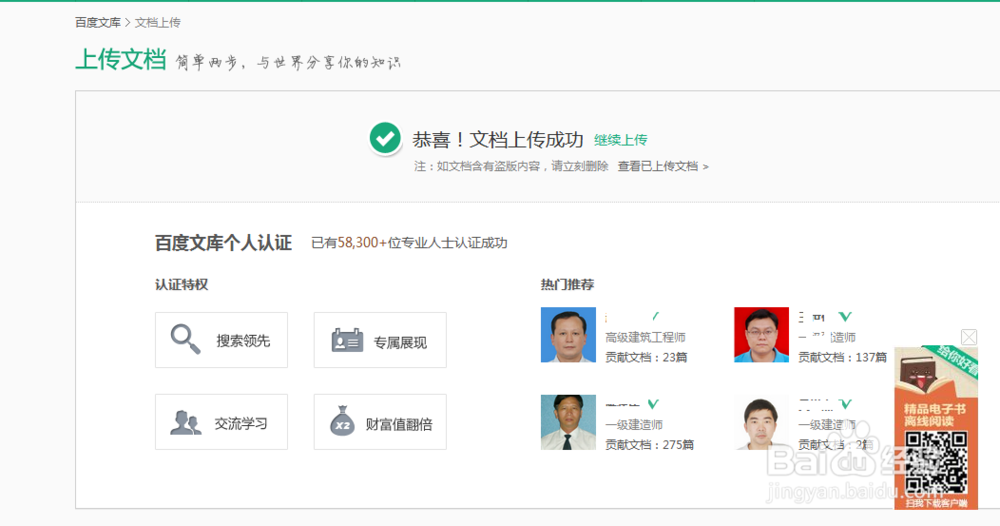Select the 搜索领先 privilege label
This screenshot has height=526, width=1000.
[243, 341]
